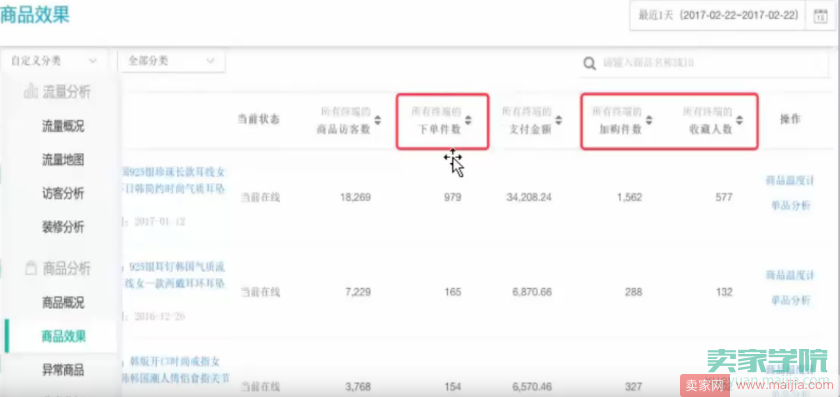Click 单品分析 for the 7,229 row
The image size is (840, 397).
tap(791, 300)
